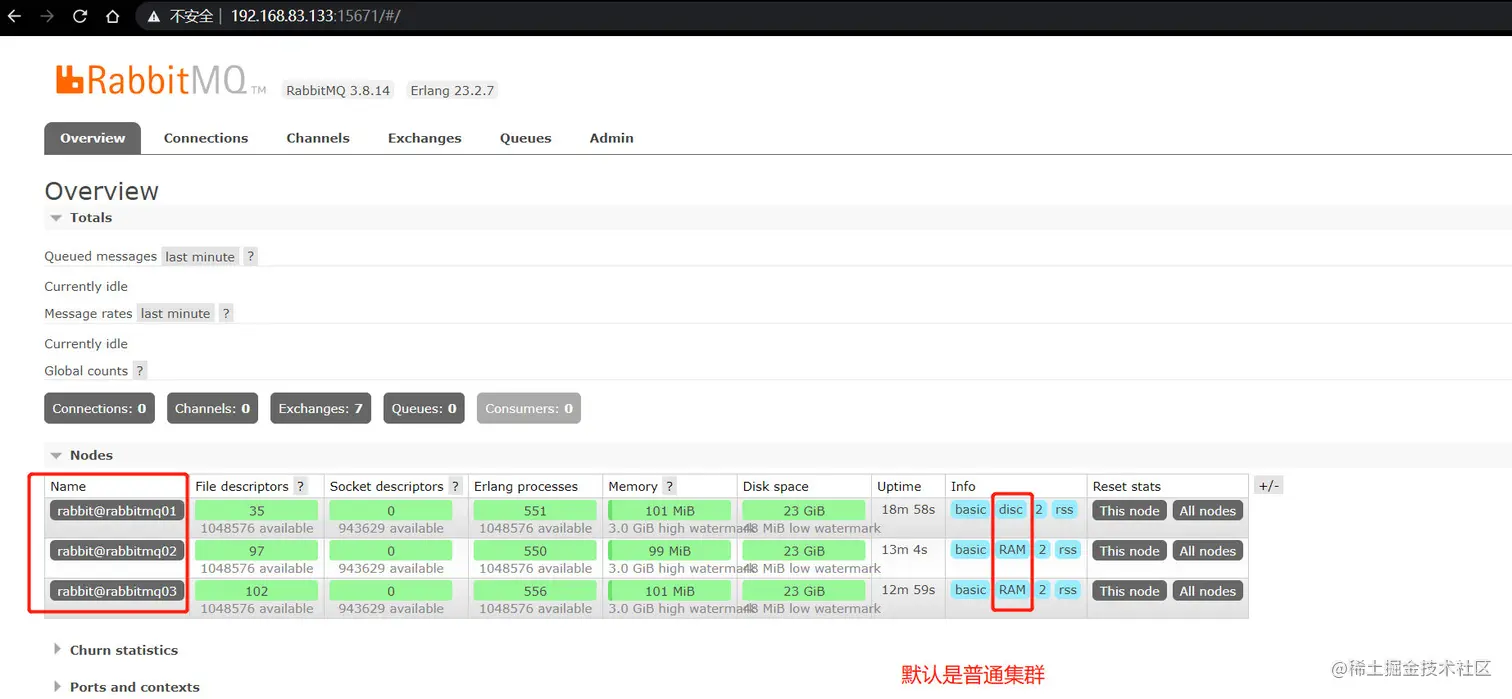This screenshot has height=699, width=1512.
Task: Reset stats This node for rabbitmq03
Action: 1129,591
